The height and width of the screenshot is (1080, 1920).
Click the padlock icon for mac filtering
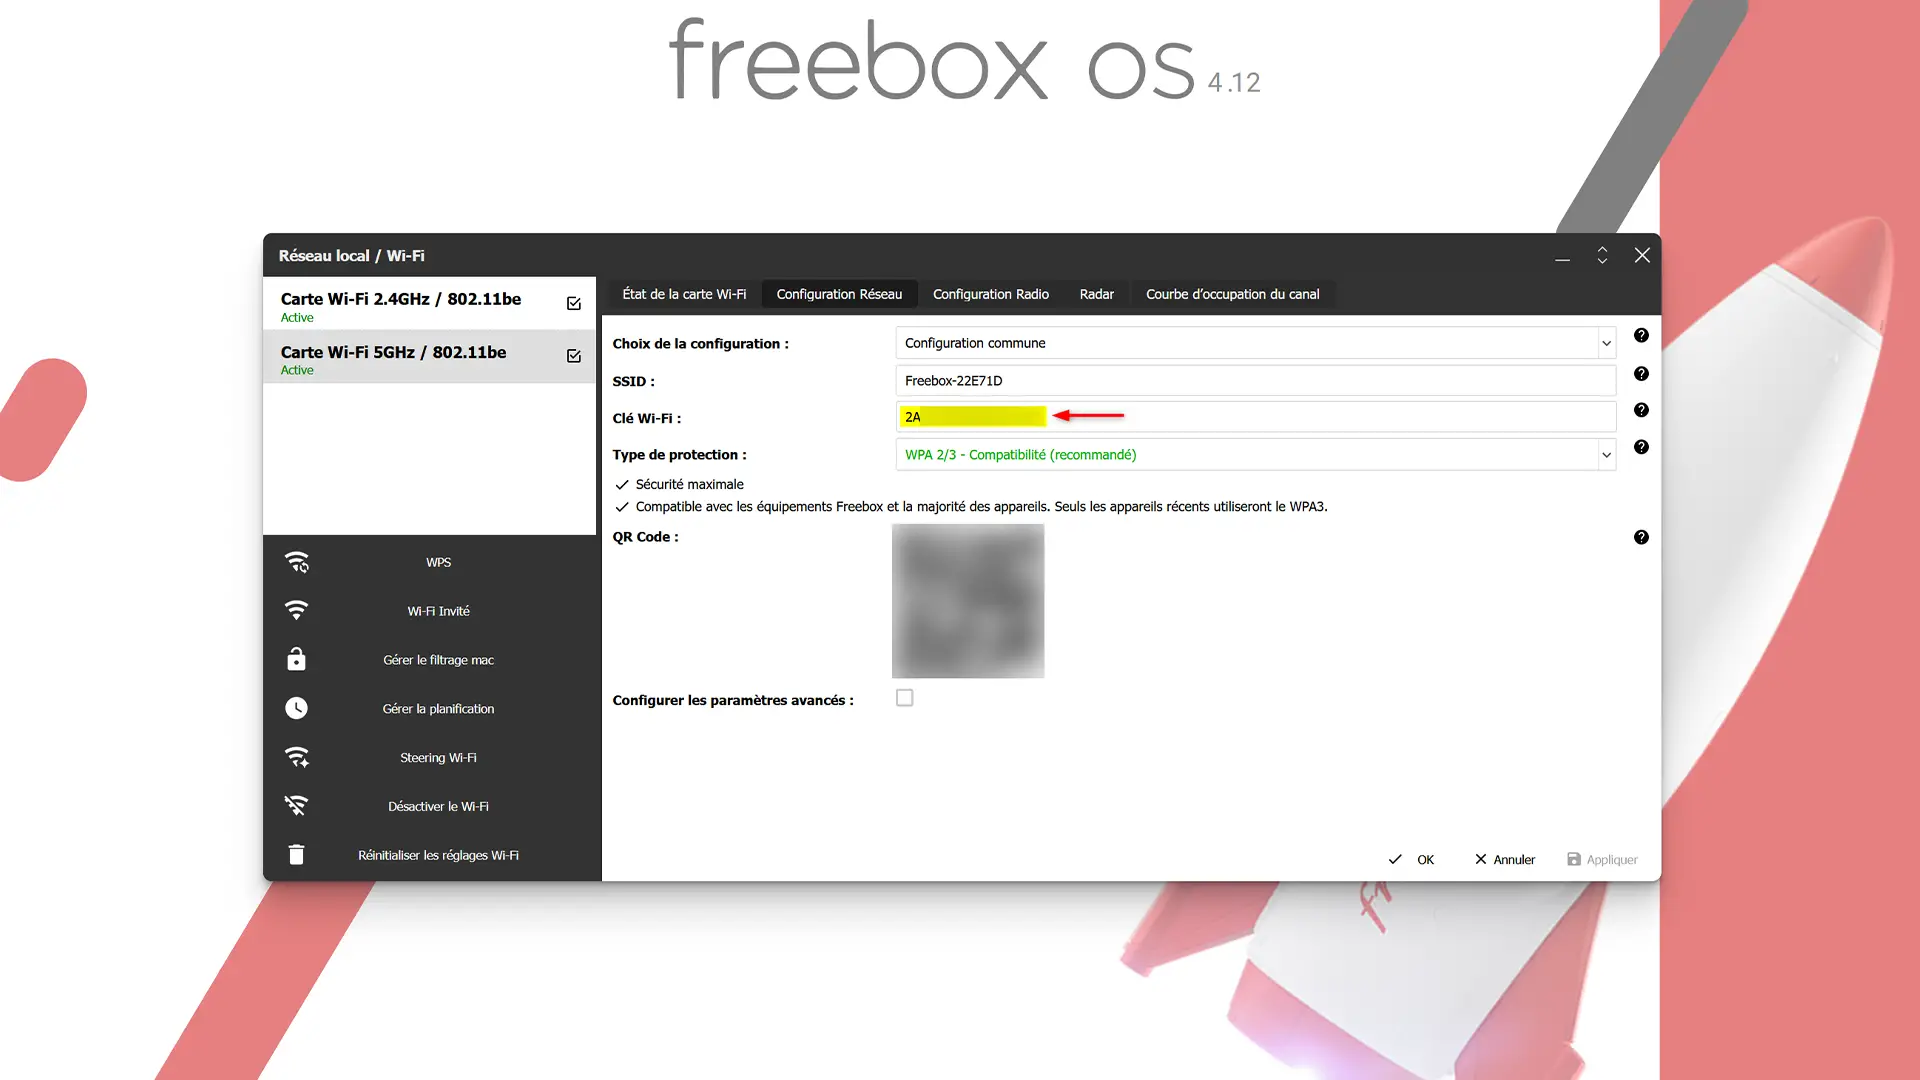(297, 659)
